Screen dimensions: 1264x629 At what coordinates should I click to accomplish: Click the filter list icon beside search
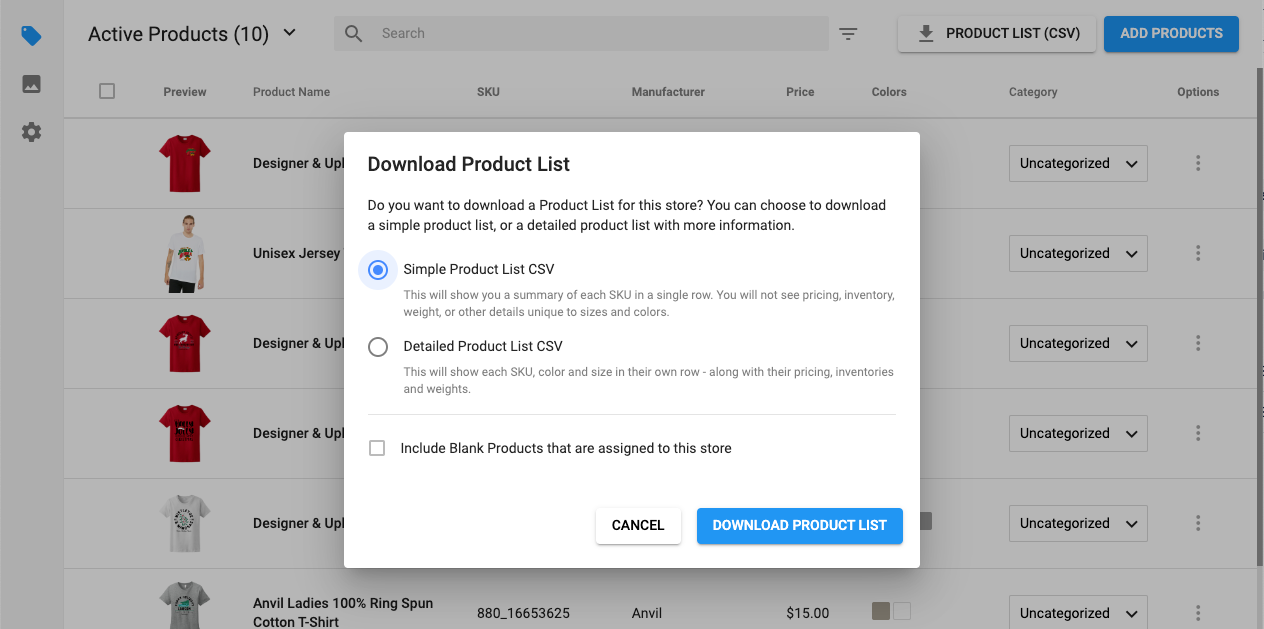(x=848, y=34)
